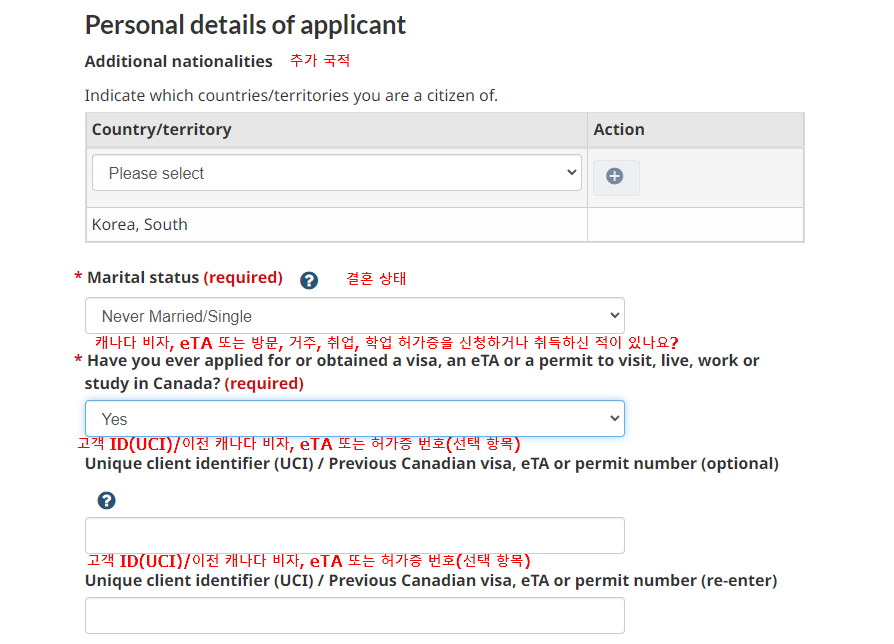This screenshot has height=644, width=894.
Task: Expand the Marital status dropdown
Action: (x=355, y=316)
